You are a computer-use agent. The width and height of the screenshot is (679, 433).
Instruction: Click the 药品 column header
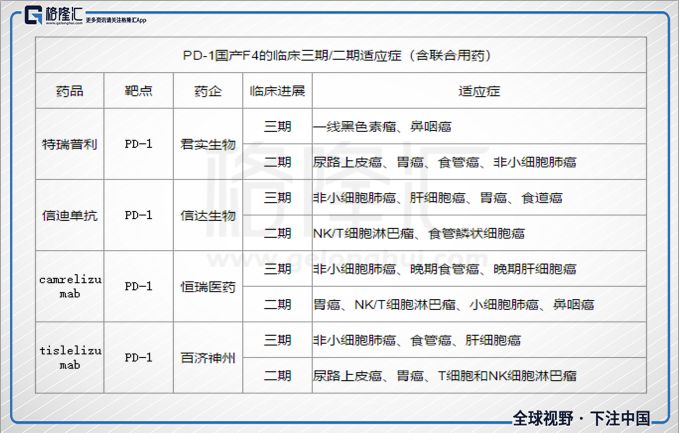pos(70,91)
